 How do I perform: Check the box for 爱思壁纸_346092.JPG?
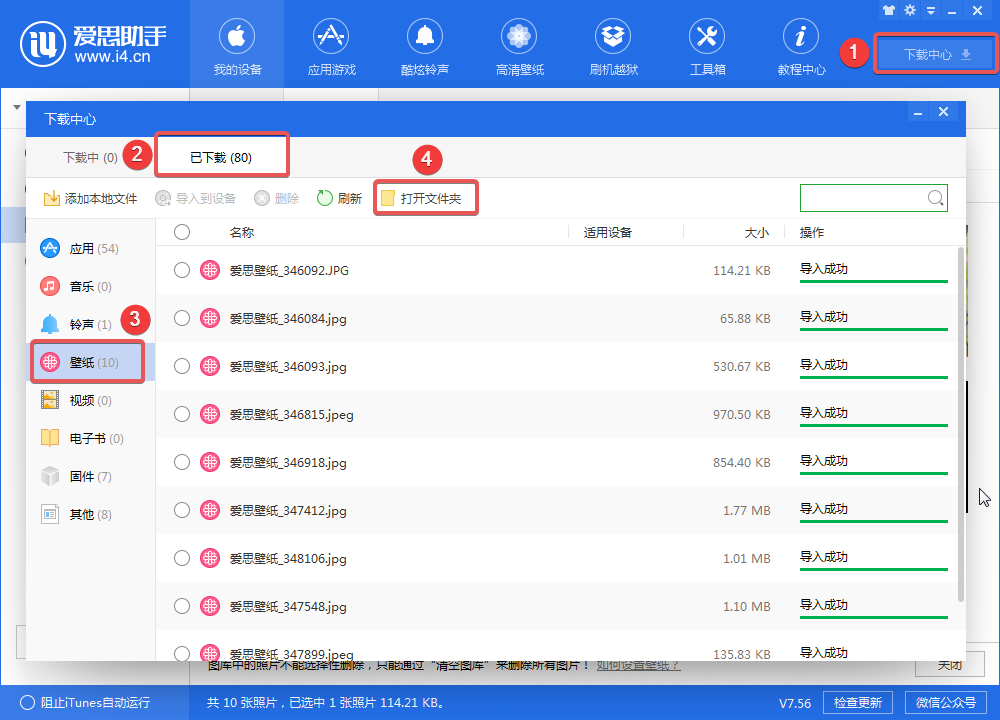181,269
